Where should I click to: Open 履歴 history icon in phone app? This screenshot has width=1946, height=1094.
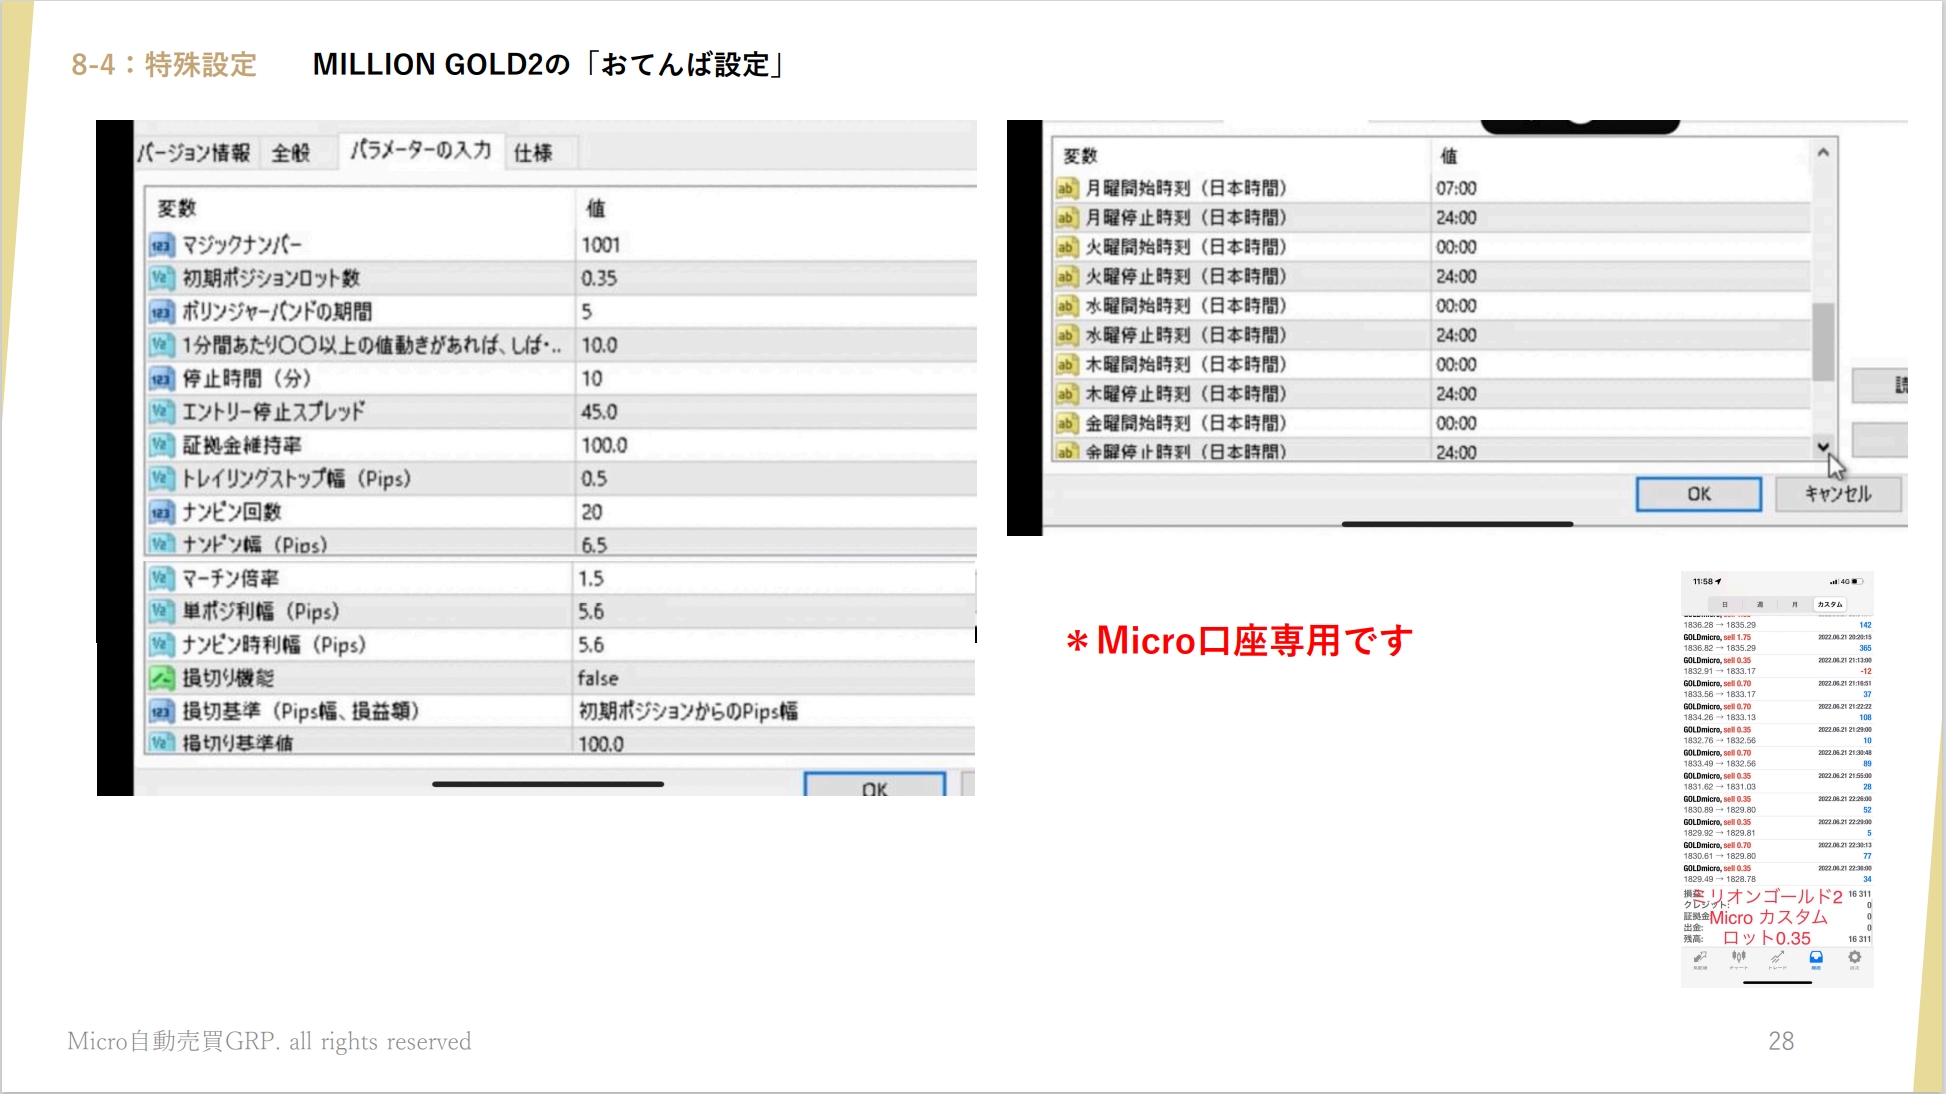(x=1816, y=960)
